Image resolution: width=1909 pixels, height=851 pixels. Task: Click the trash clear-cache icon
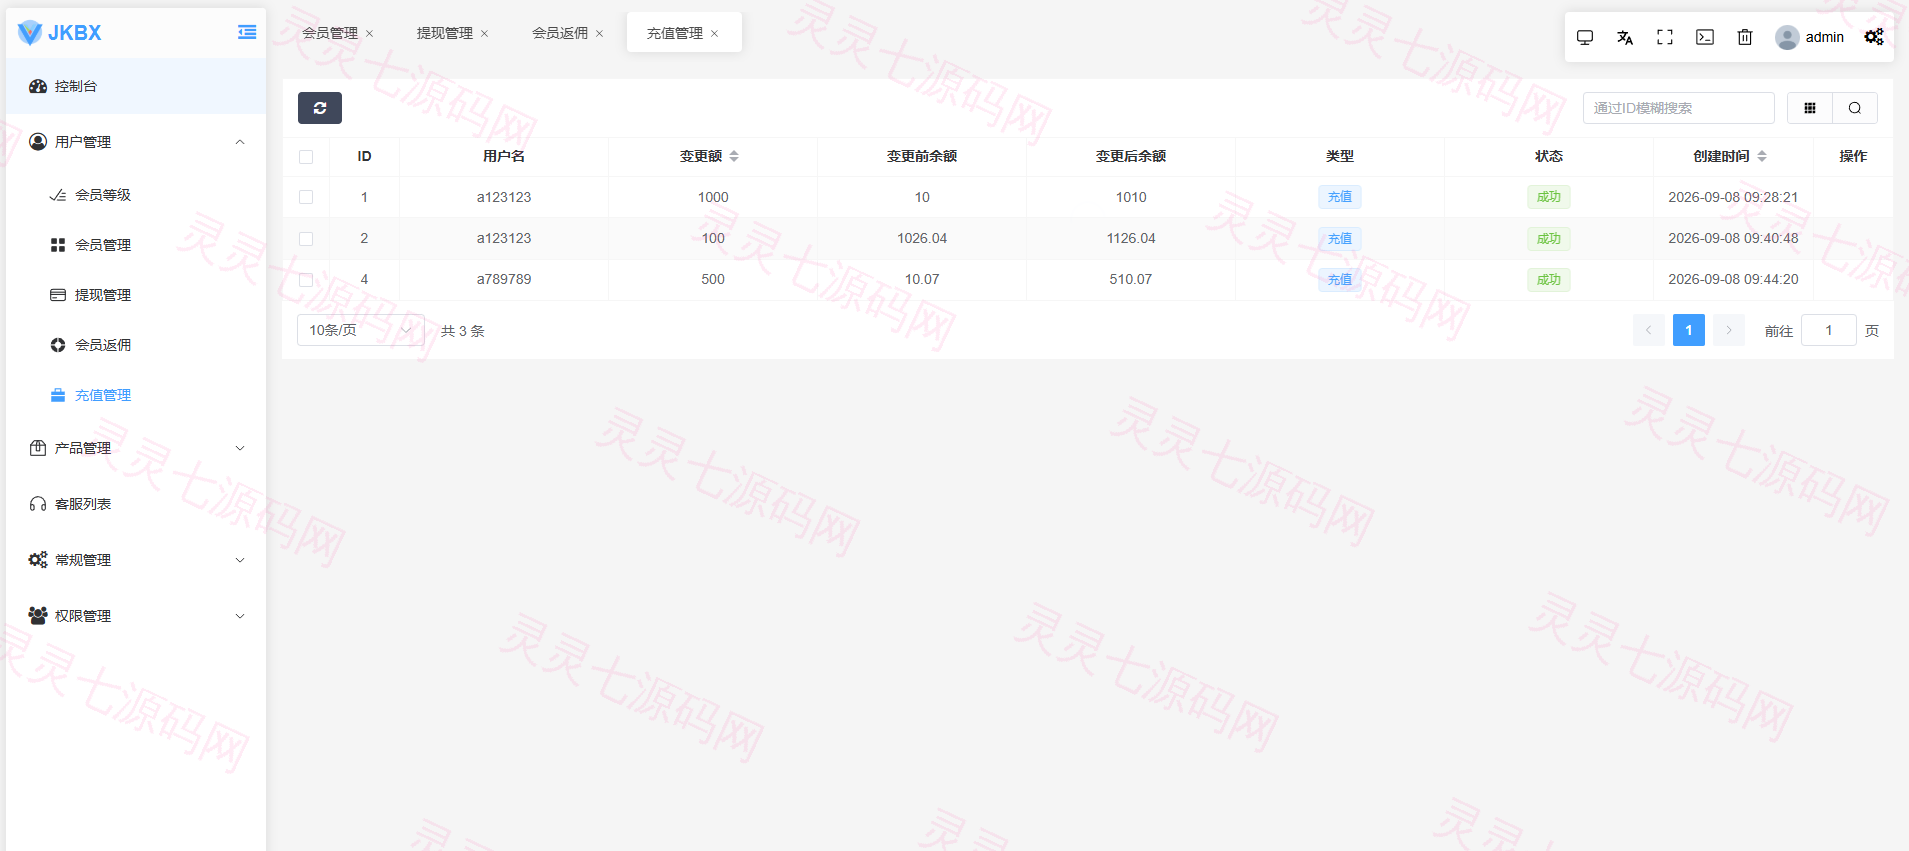tap(1745, 37)
